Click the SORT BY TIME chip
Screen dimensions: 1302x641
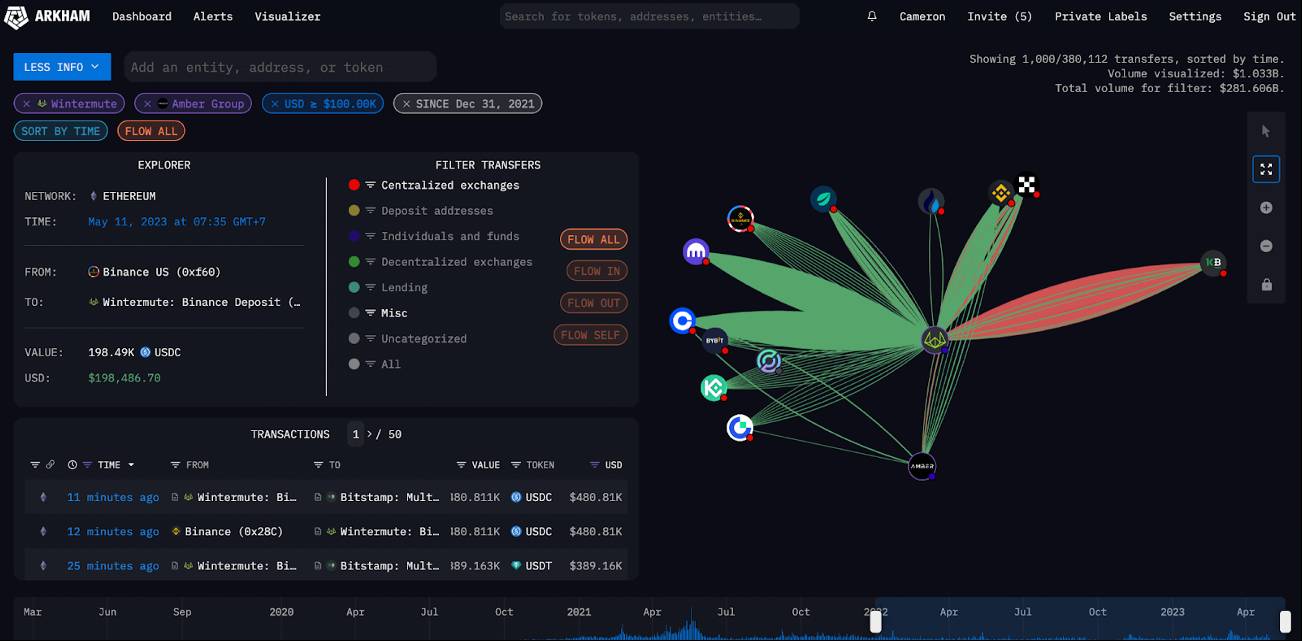pos(61,131)
